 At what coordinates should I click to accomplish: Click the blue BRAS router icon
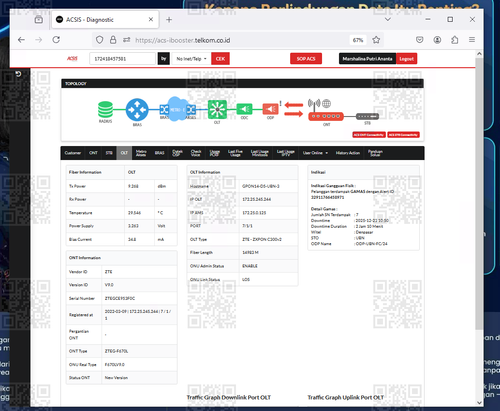point(137,109)
